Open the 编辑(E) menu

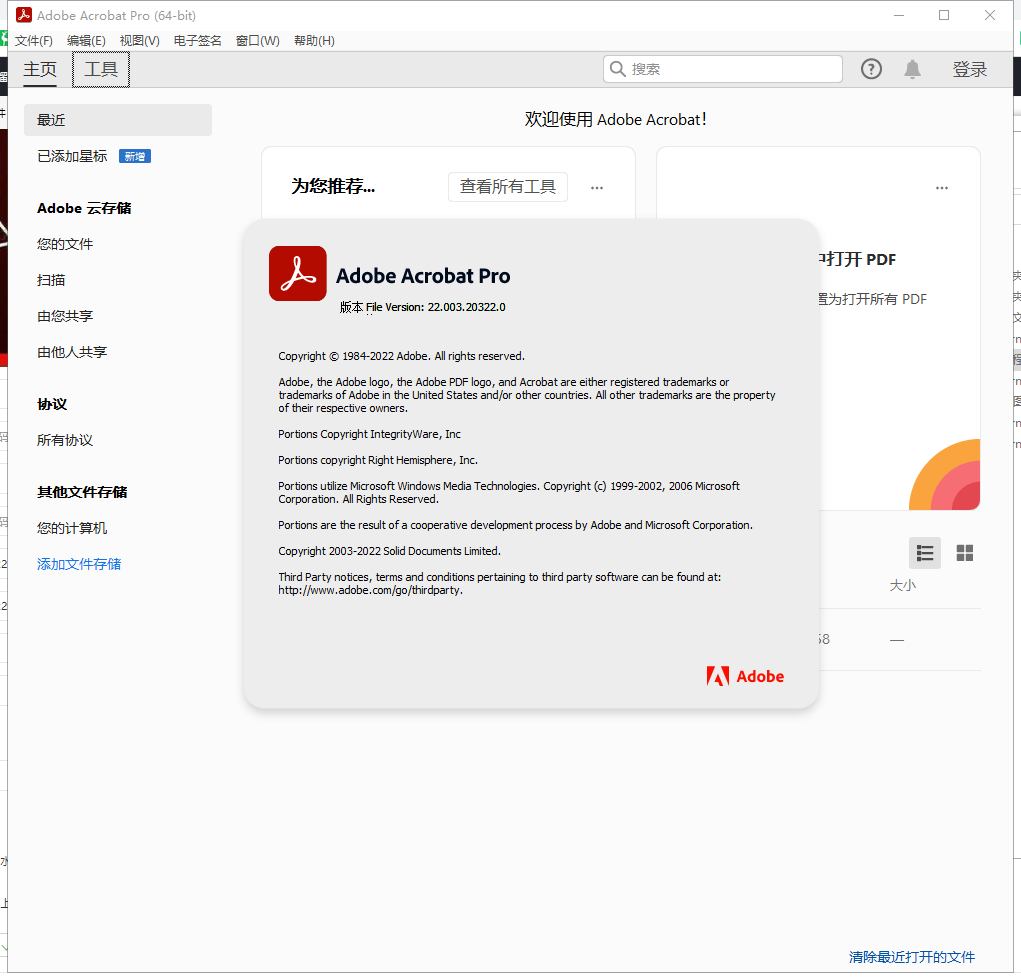[86, 41]
